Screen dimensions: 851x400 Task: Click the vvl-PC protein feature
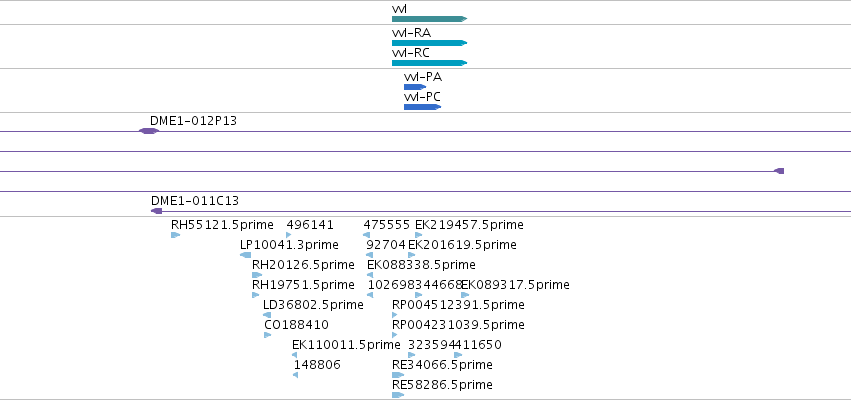pyautogui.click(x=422, y=107)
